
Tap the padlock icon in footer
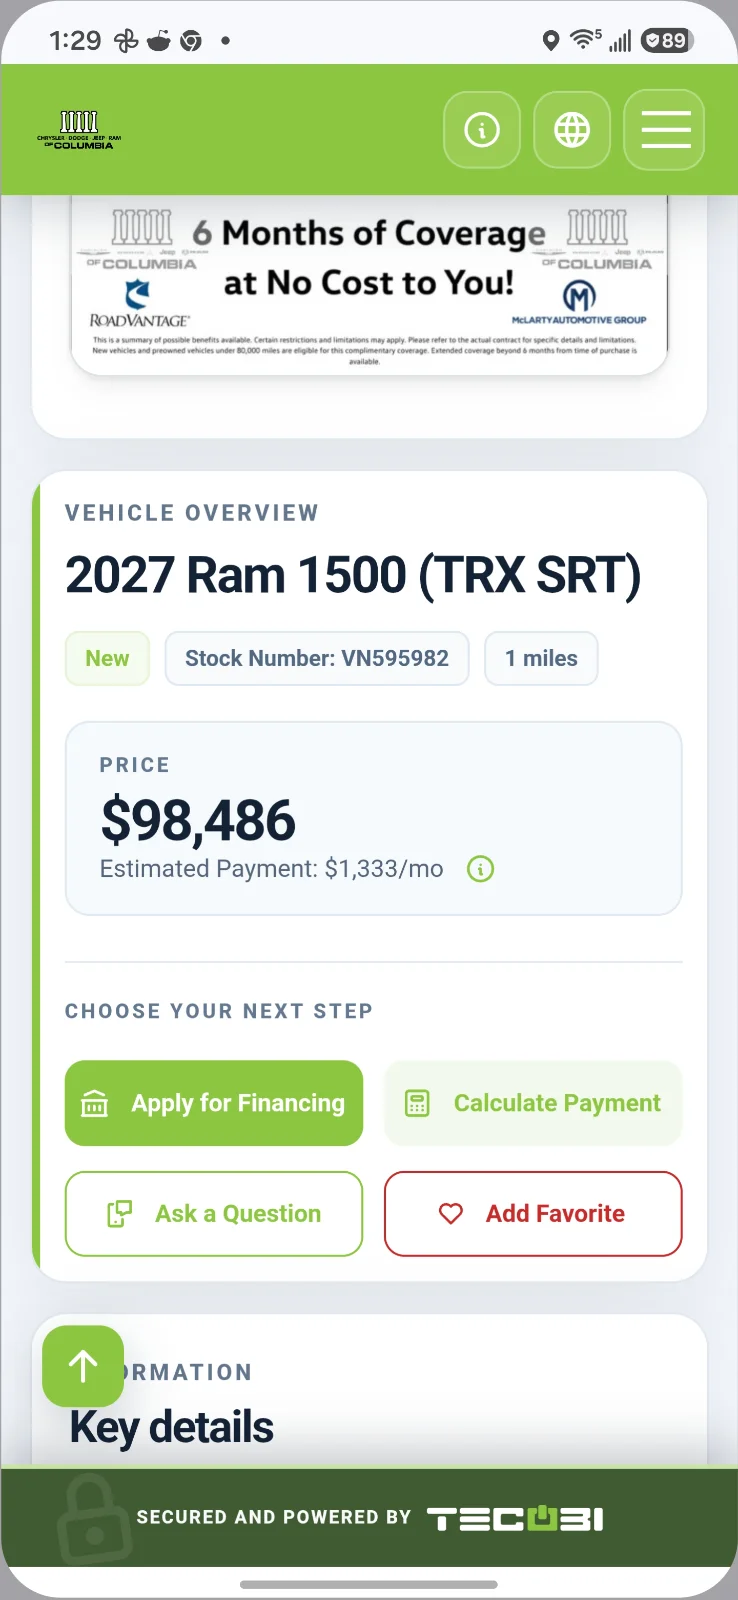94,1518
